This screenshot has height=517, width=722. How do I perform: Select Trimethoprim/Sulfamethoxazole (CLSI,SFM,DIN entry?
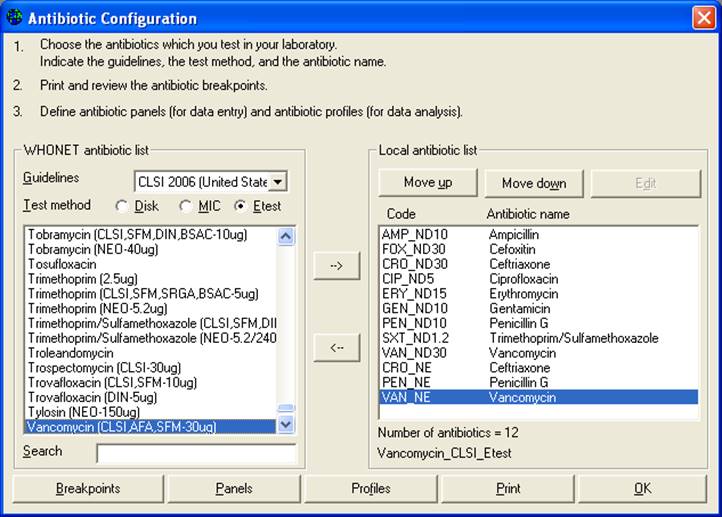[151, 323]
